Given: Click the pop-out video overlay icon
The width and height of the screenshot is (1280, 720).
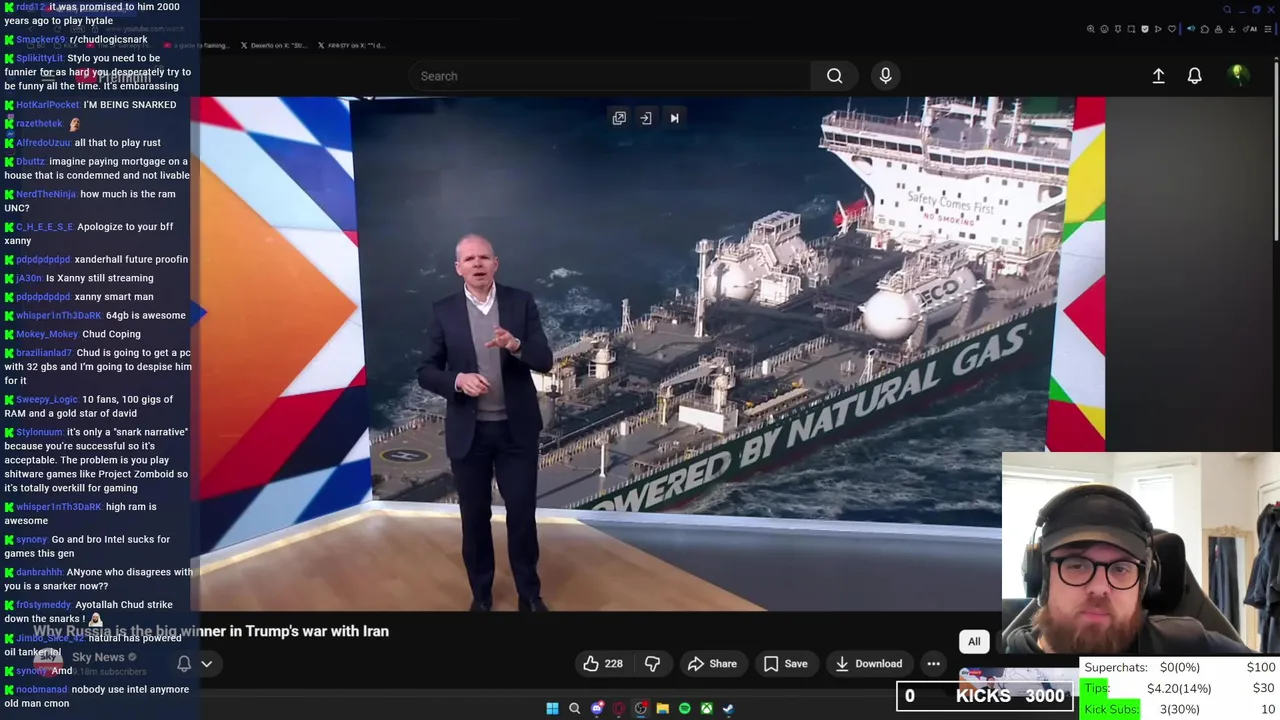Looking at the screenshot, I should (x=619, y=118).
